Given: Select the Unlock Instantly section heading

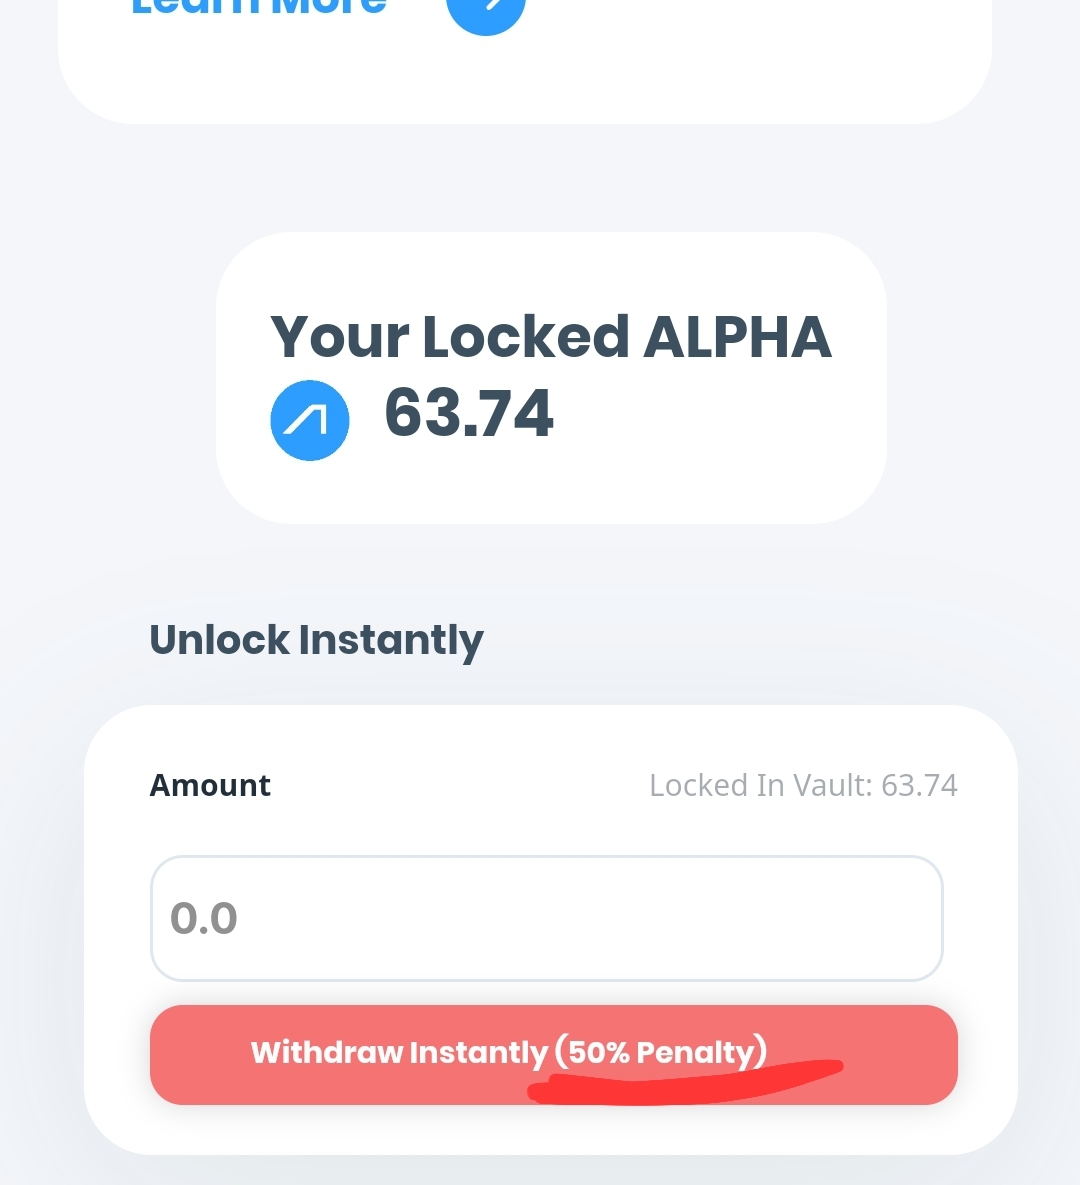Looking at the screenshot, I should 316,639.
